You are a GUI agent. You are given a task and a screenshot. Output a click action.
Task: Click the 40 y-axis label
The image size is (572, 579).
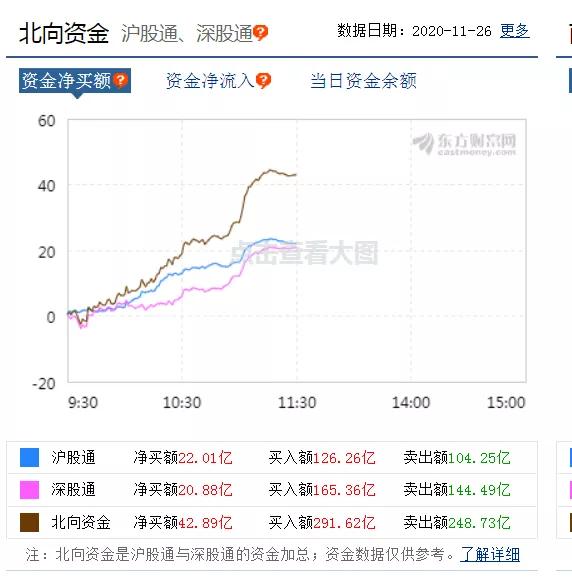[47, 186]
